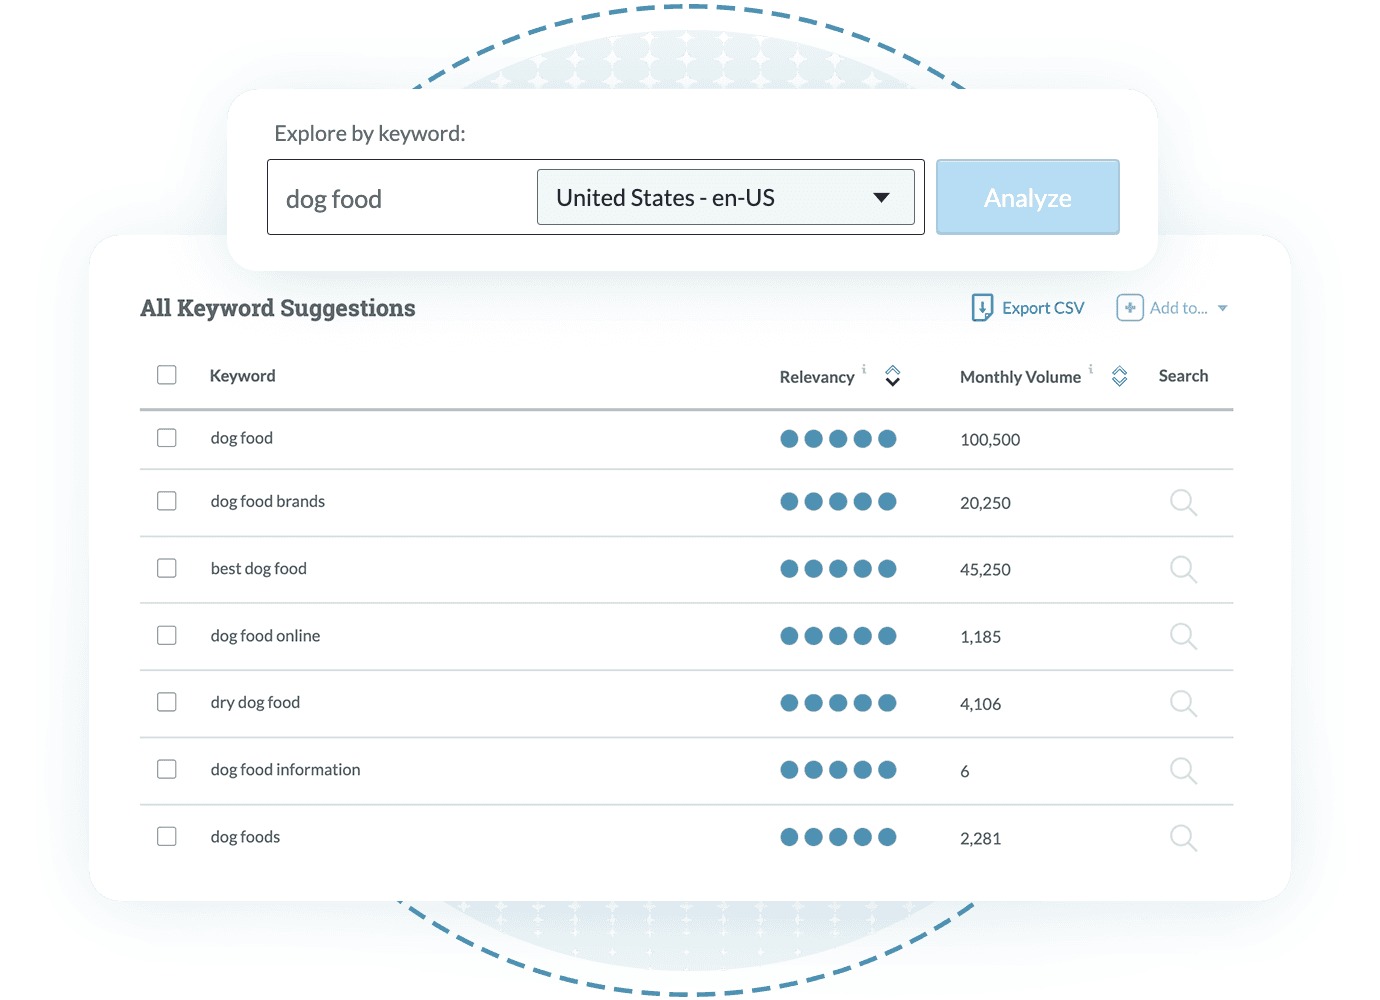Image resolution: width=1380 pixels, height=1000 pixels.
Task: Open the United States - en-US dropdown
Action: pyautogui.click(x=726, y=197)
